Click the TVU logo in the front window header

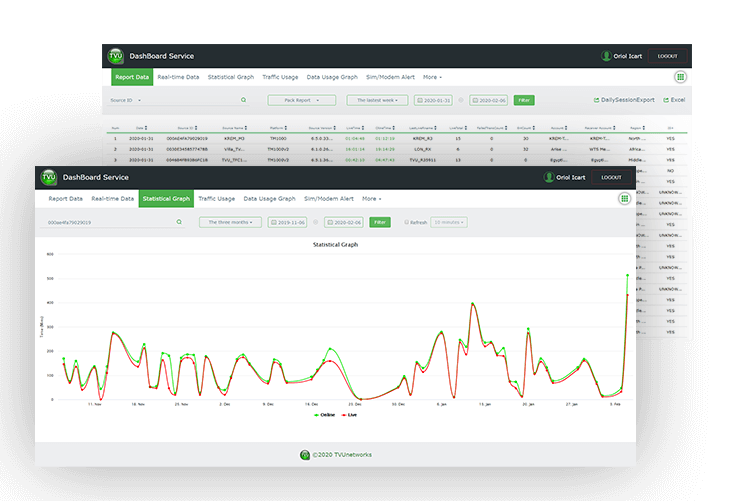[49, 177]
